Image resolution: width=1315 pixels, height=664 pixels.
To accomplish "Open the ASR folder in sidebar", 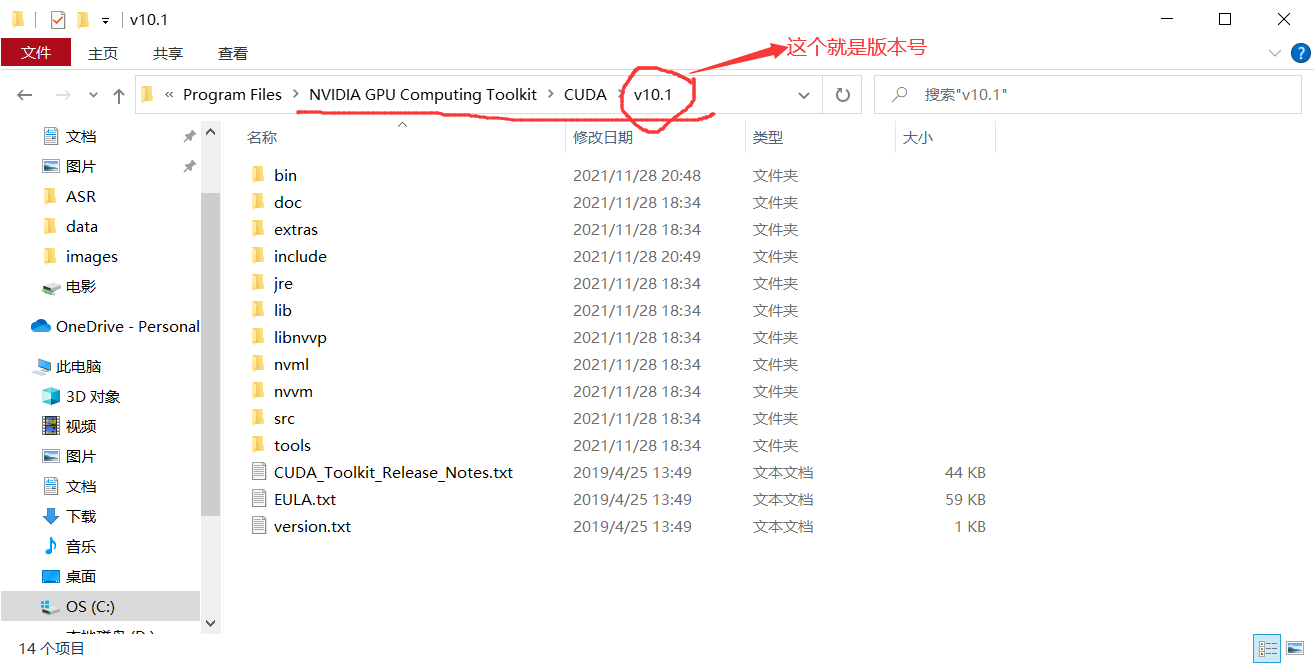I will (x=69, y=196).
